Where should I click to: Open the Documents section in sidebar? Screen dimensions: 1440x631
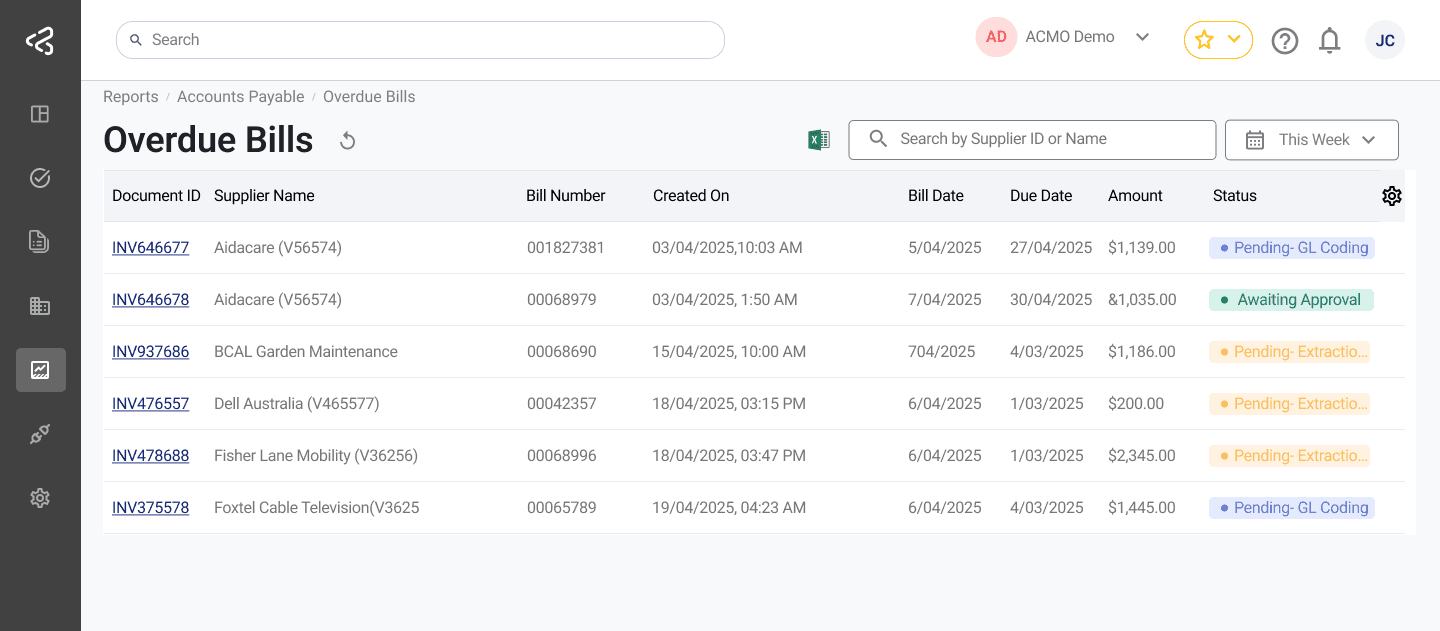[x=40, y=241]
